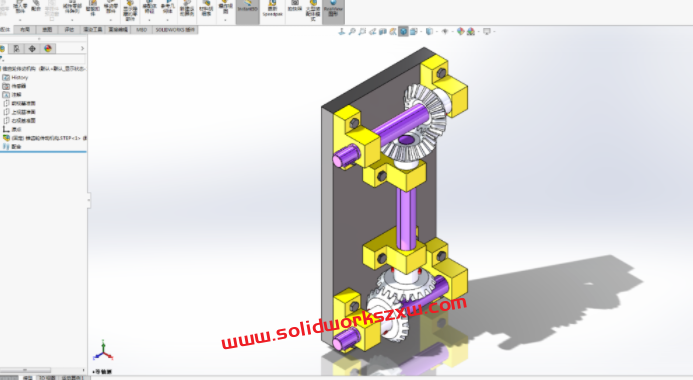Choose the Move Component tool
Image resolution: width=693 pixels, height=380 pixels.
[110, 7]
